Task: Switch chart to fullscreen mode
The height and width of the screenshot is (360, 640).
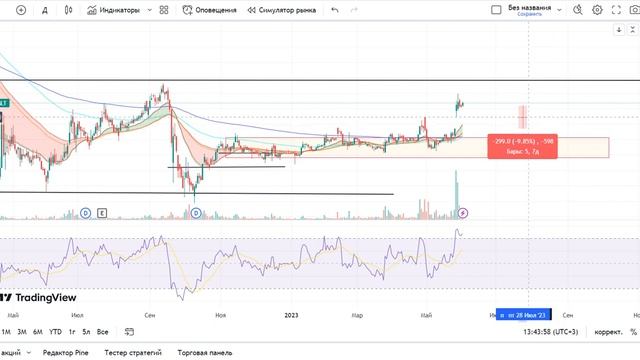Action: (616, 10)
